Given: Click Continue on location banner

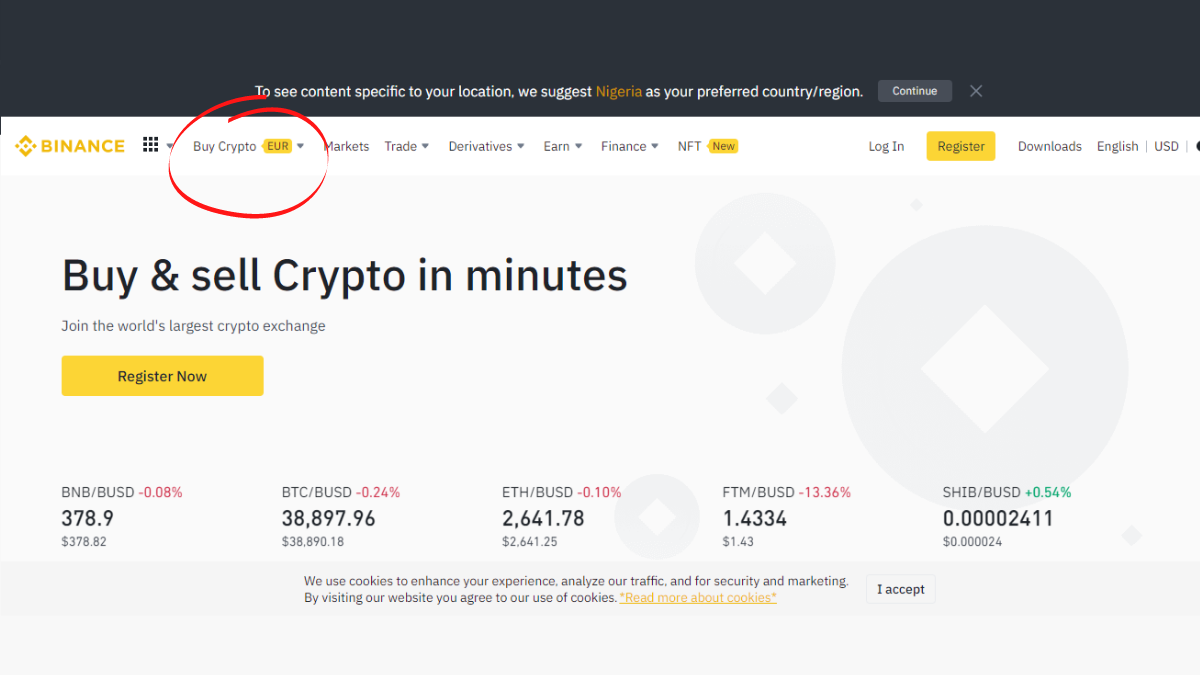Looking at the screenshot, I should (x=915, y=91).
